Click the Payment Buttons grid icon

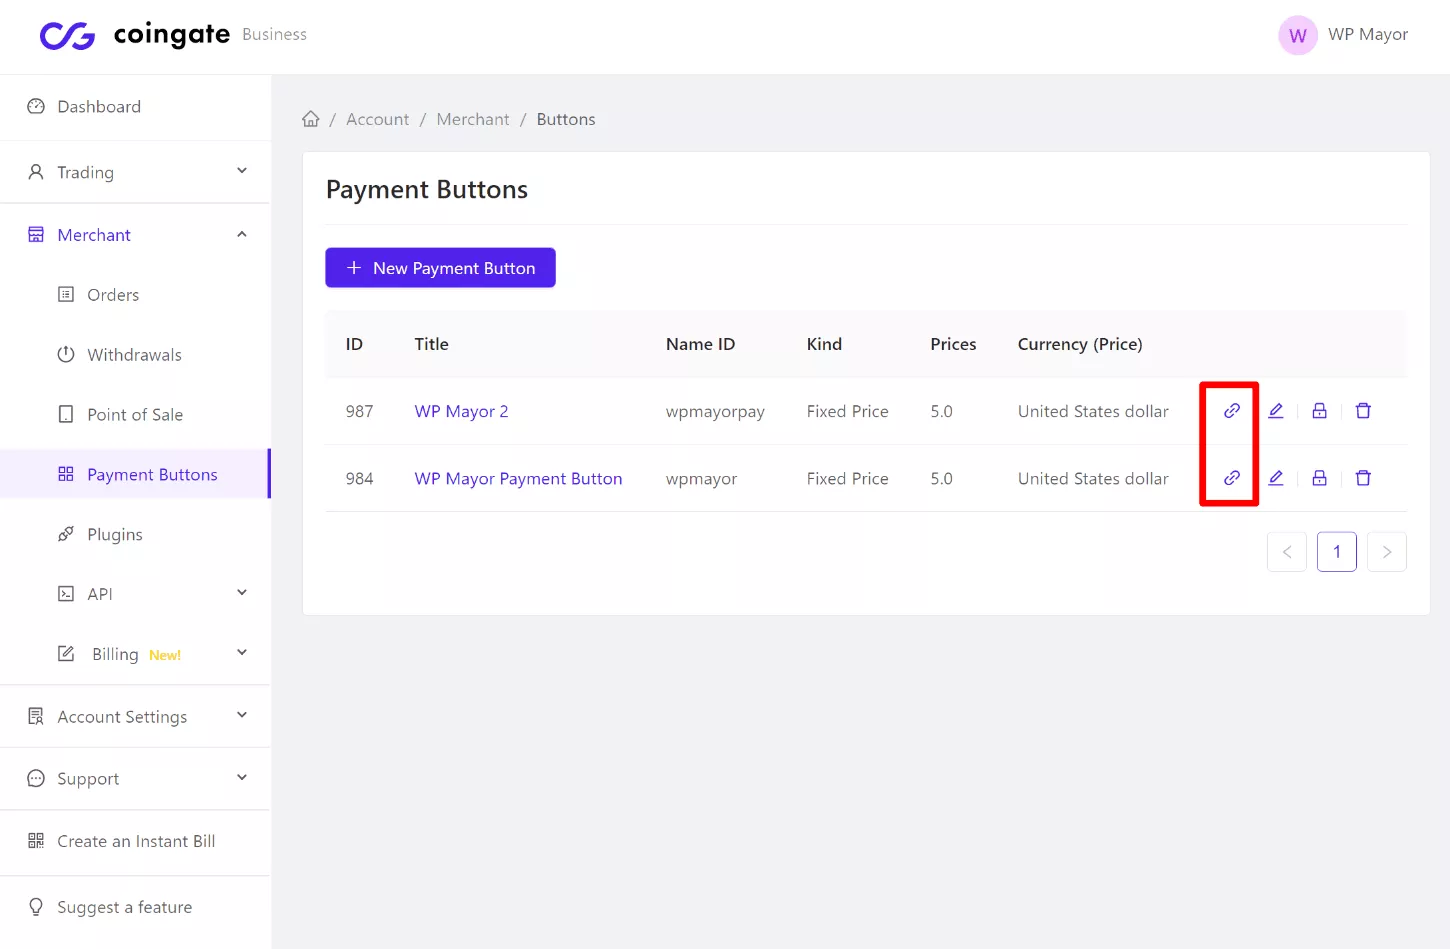(x=66, y=474)
